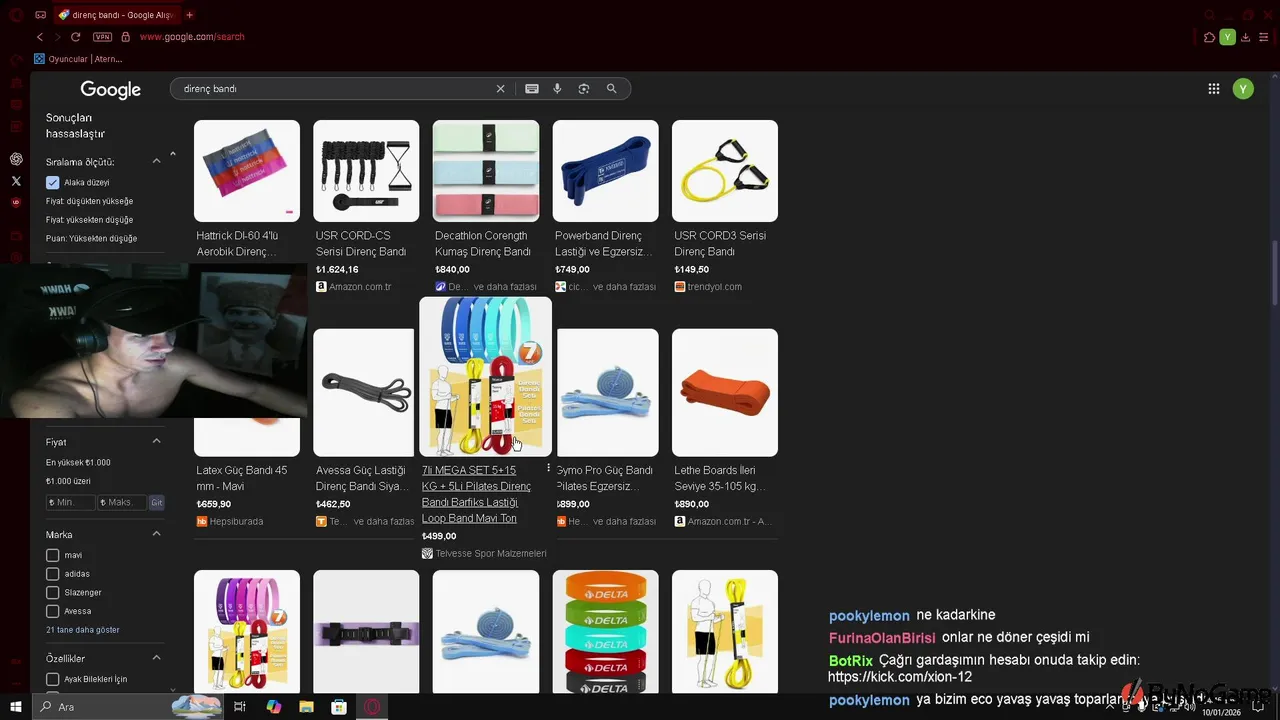Check the mavi brand filter
This screenshot has height=720, width=1280.
click(x=53, y=555)
